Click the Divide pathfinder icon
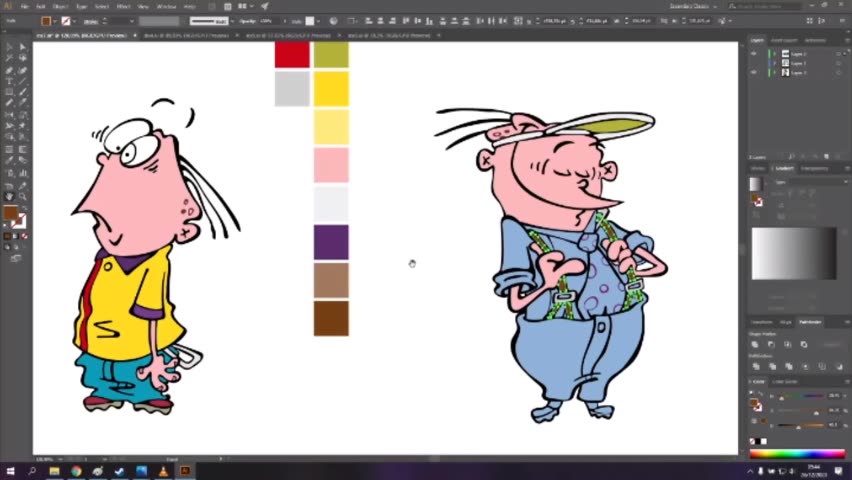 (756, 367)
